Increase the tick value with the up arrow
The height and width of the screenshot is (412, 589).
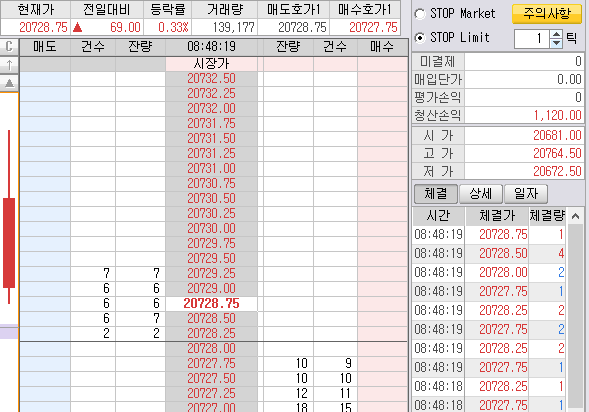(556, 34)
